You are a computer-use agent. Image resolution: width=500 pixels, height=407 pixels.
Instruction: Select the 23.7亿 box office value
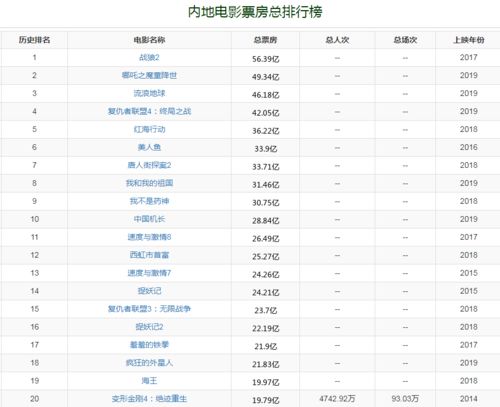pos(265,311)
